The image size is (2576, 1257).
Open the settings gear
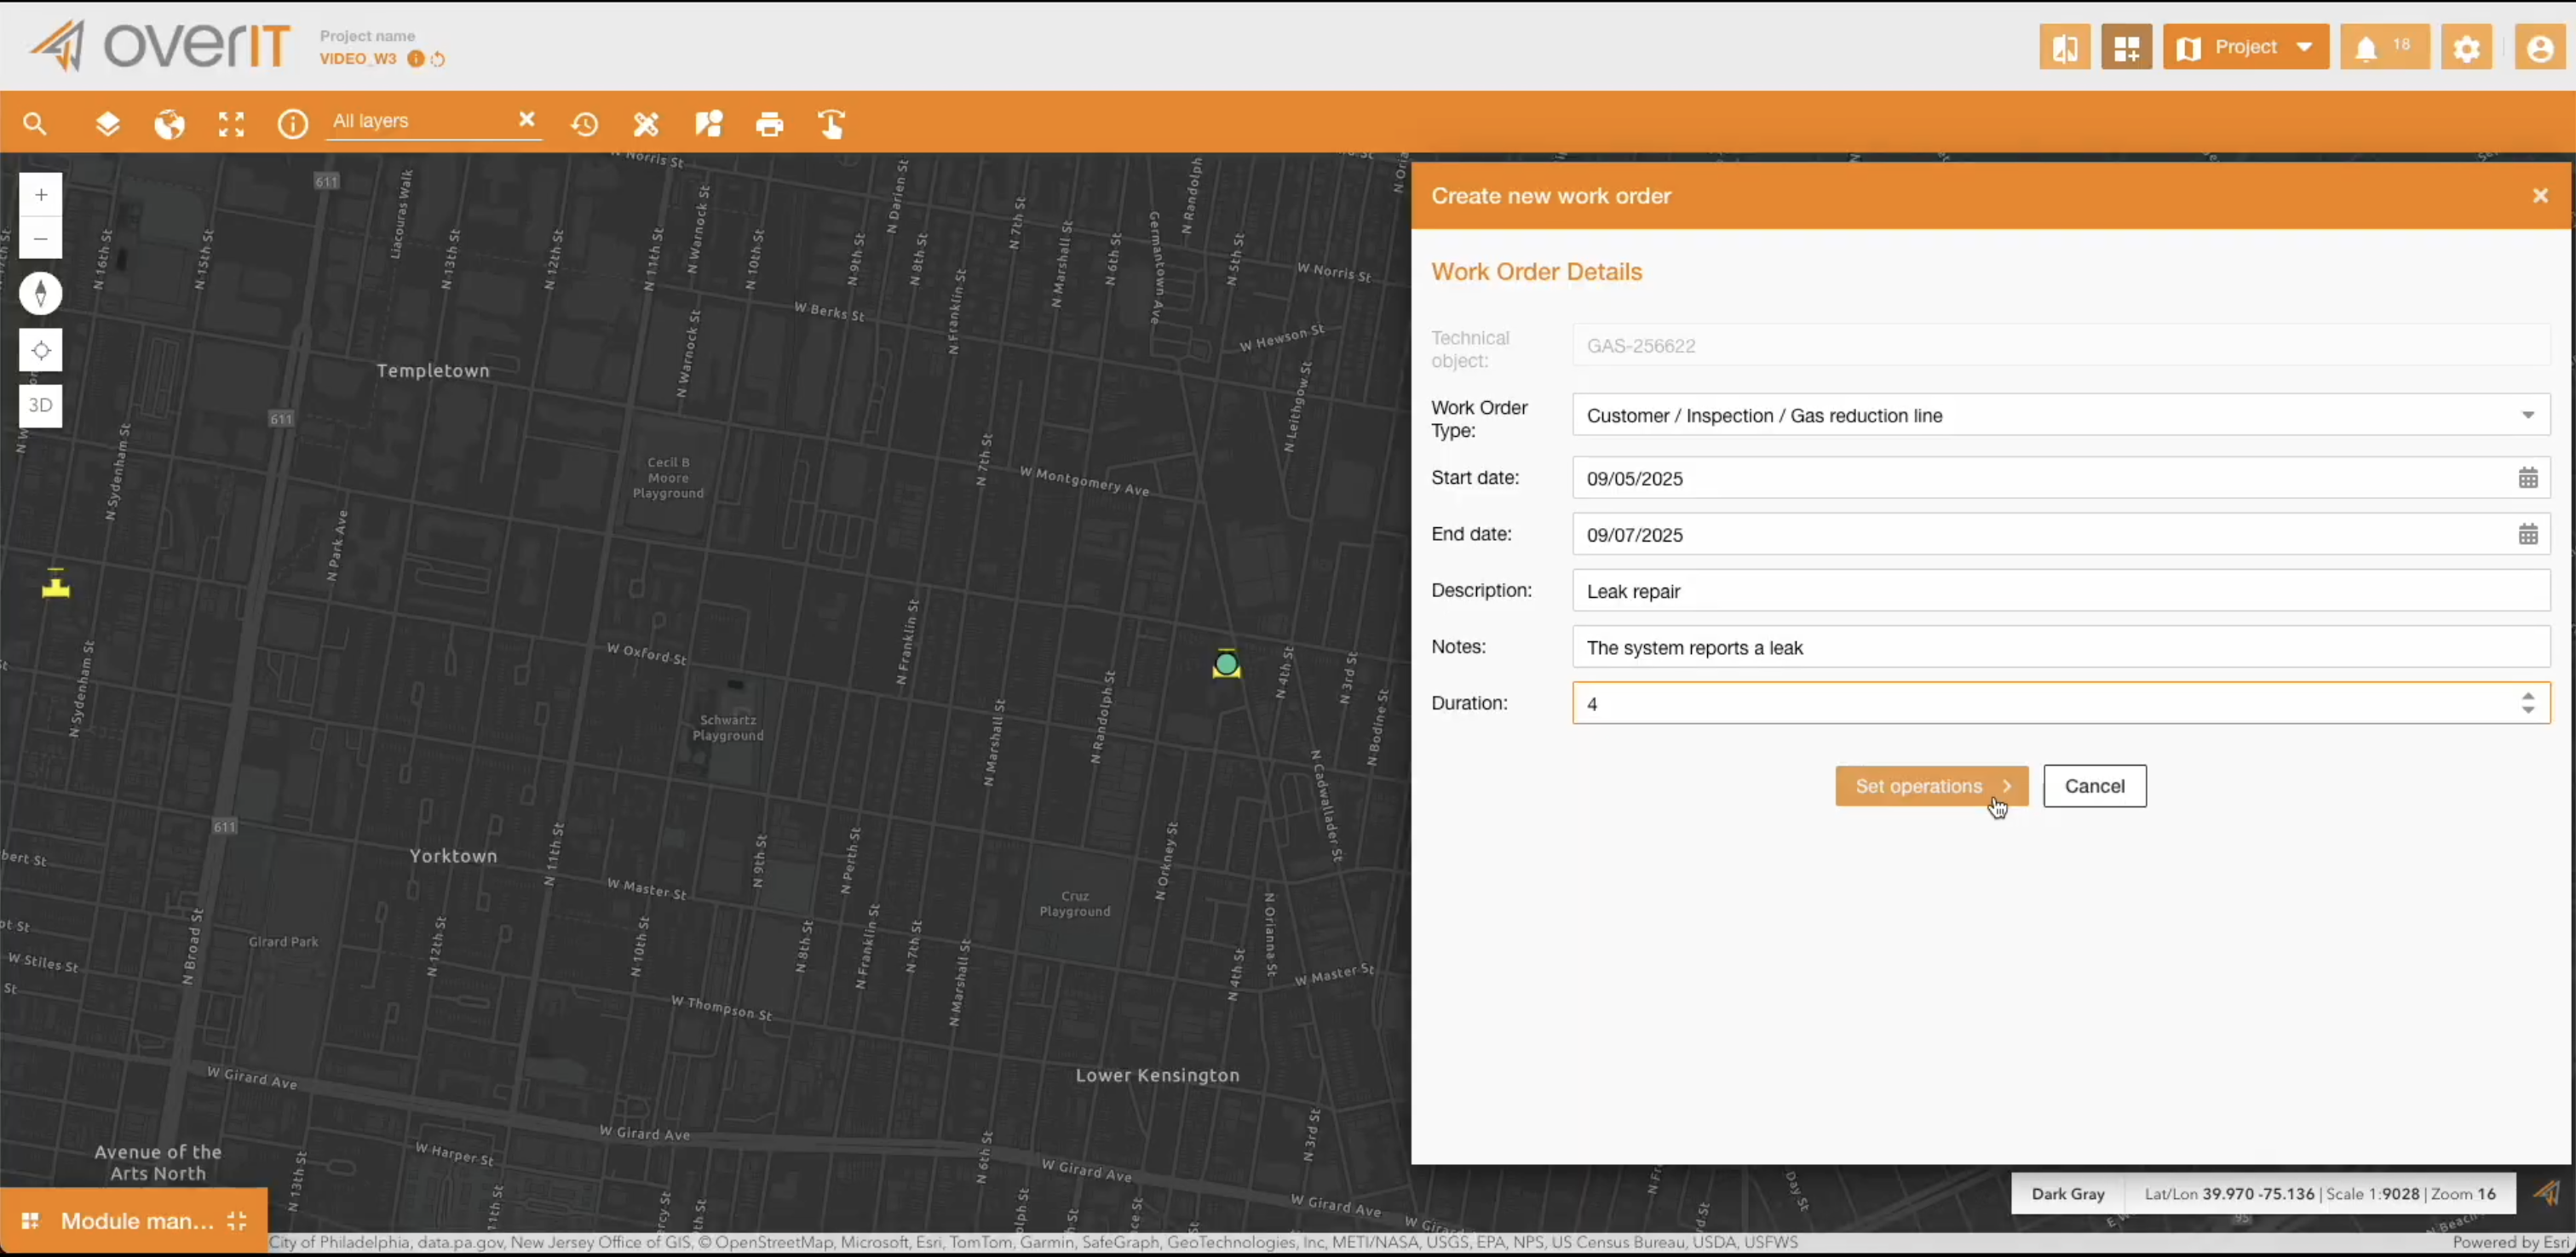[x=2467, y=47]
